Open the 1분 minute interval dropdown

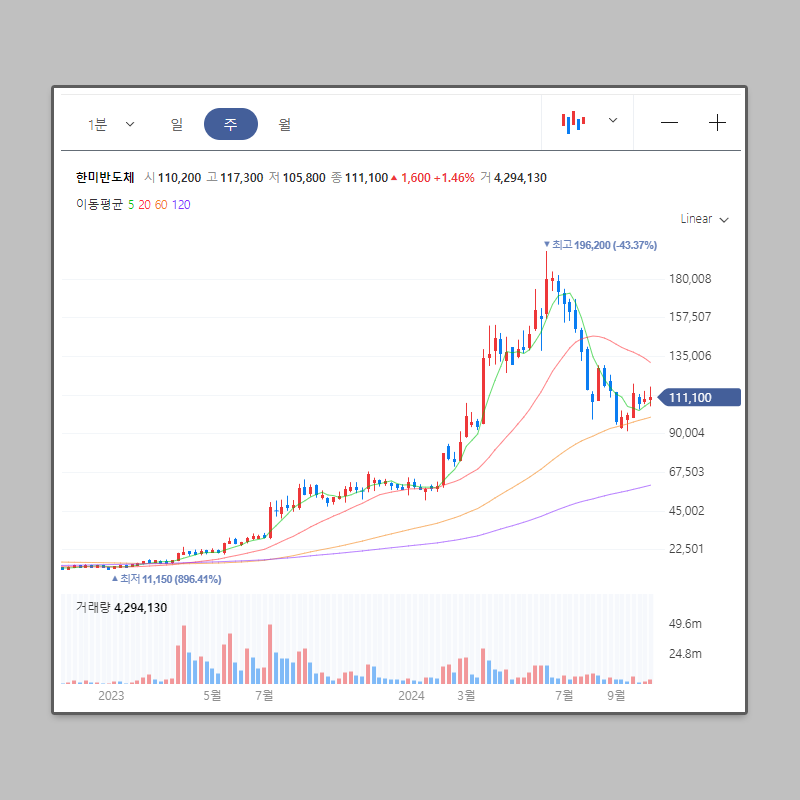pyautogui.click(x=111, y=124)
